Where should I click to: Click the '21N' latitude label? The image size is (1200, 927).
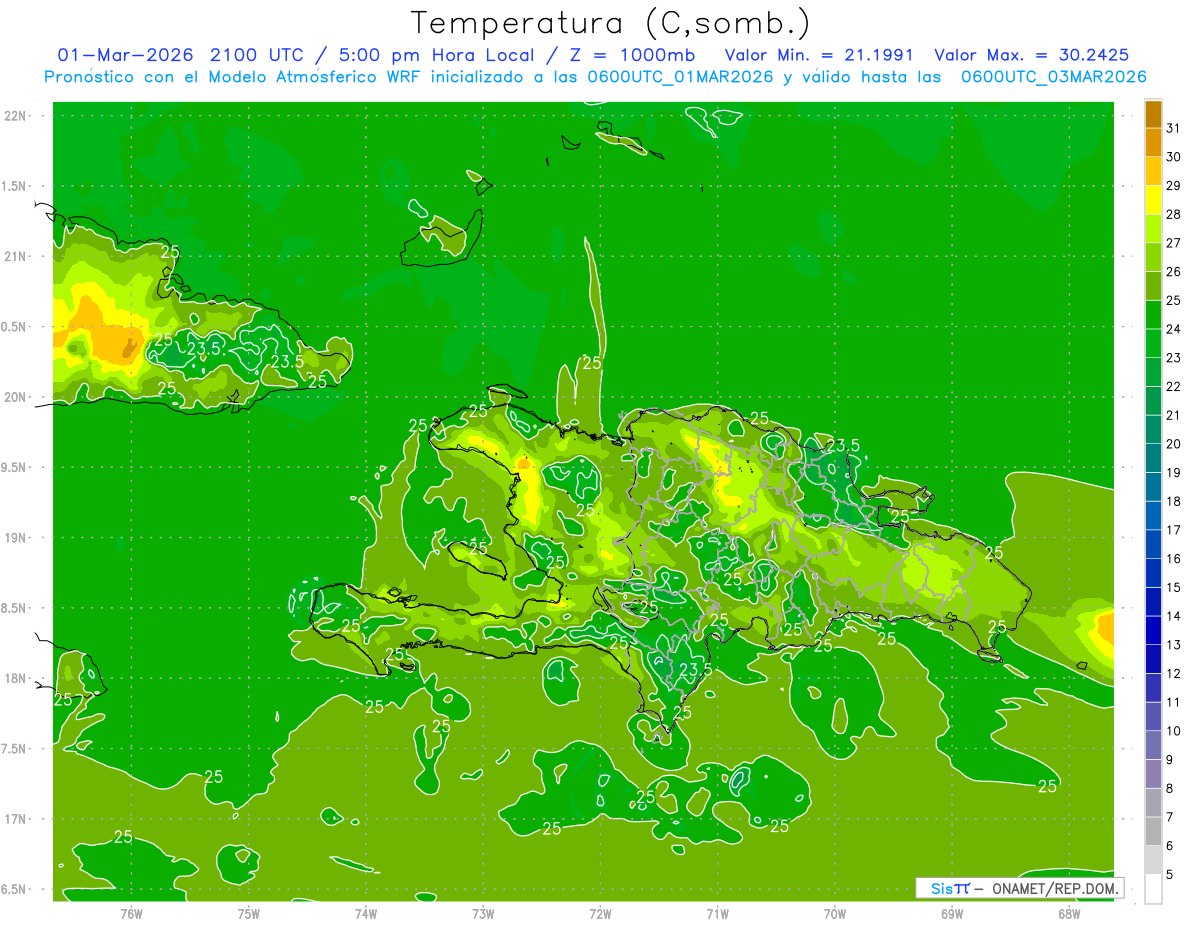[x=16, y=256]
